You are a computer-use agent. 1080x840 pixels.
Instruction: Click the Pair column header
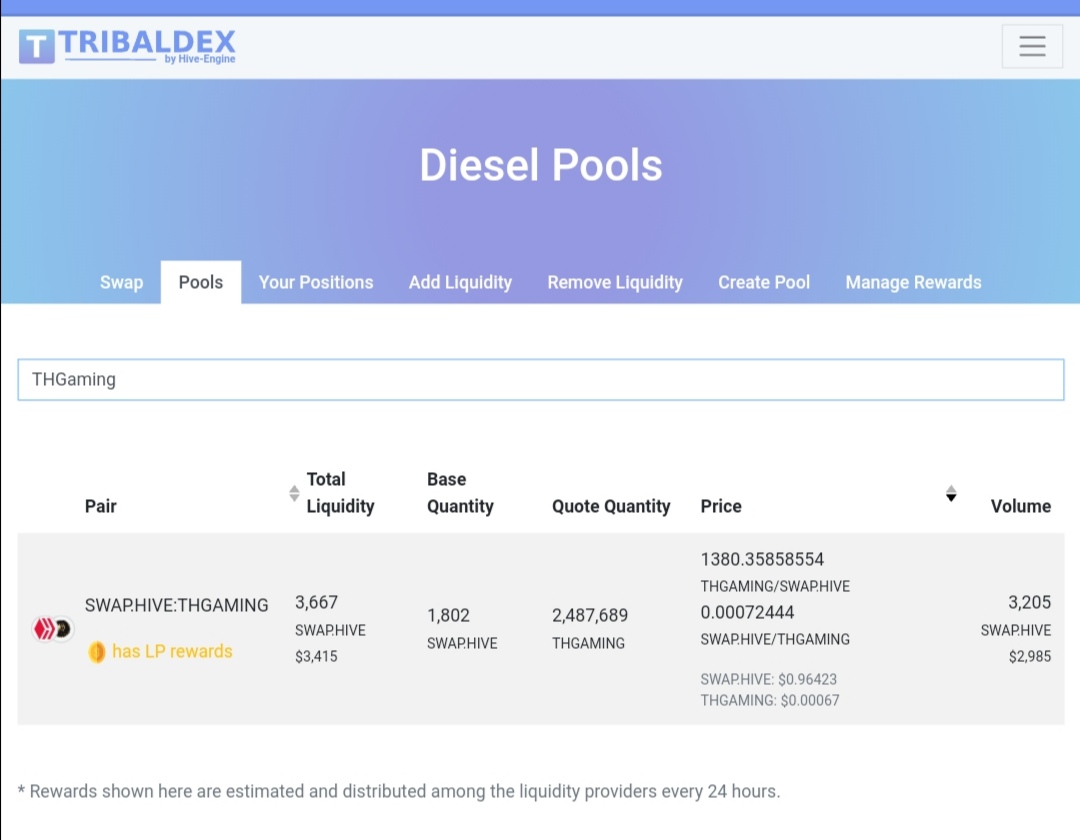(x=101, y=506)
